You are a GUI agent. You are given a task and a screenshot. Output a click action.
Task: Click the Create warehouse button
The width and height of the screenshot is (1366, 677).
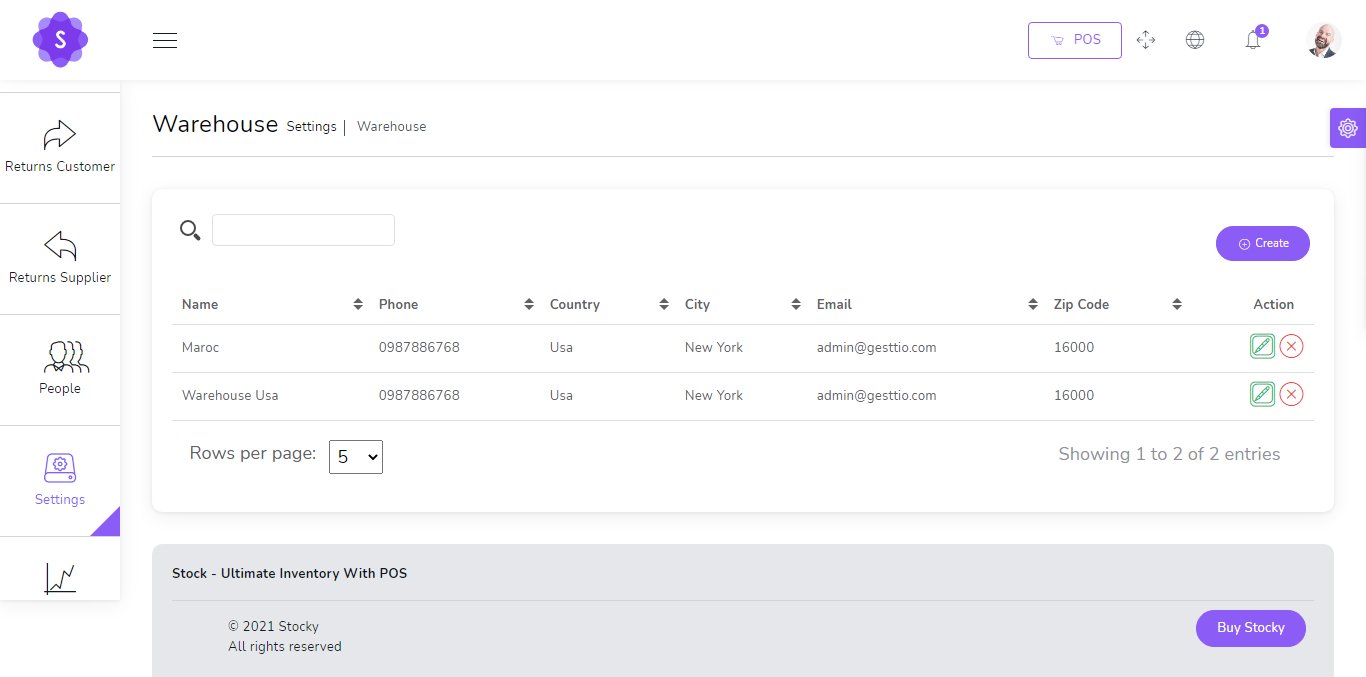[1262, 243]
